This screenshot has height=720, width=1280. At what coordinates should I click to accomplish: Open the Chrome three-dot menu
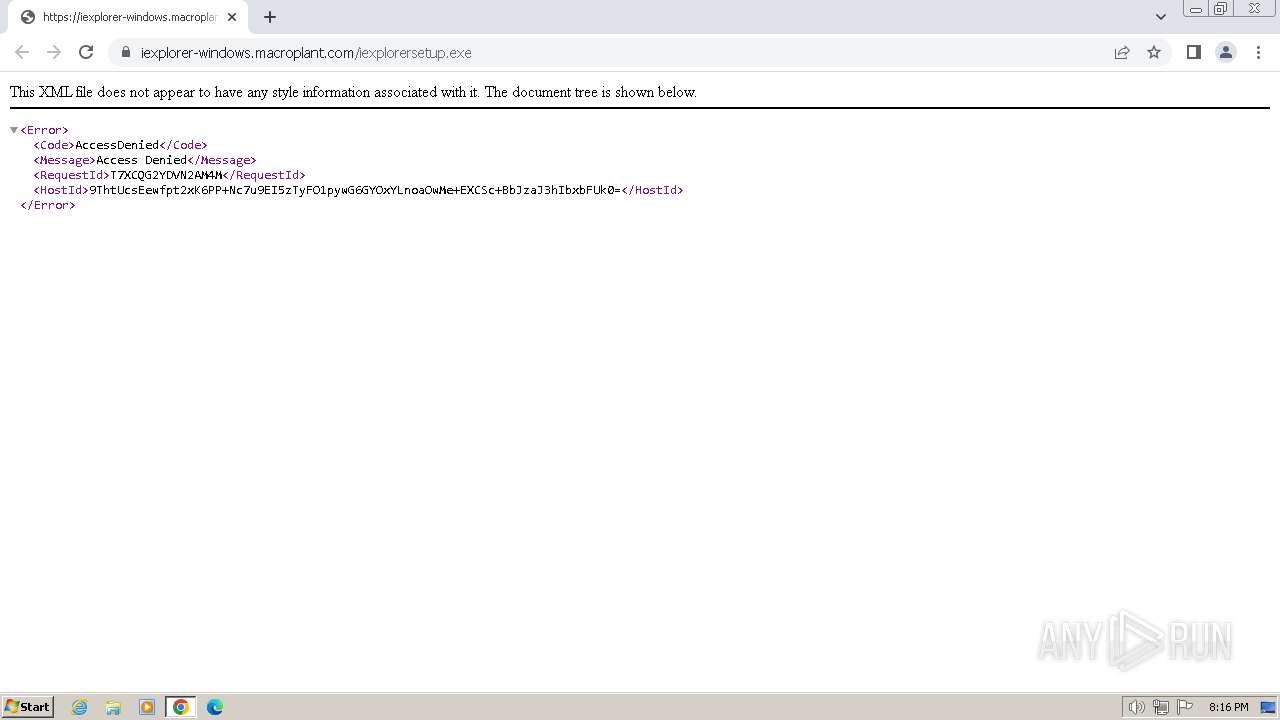[1258, 52]
